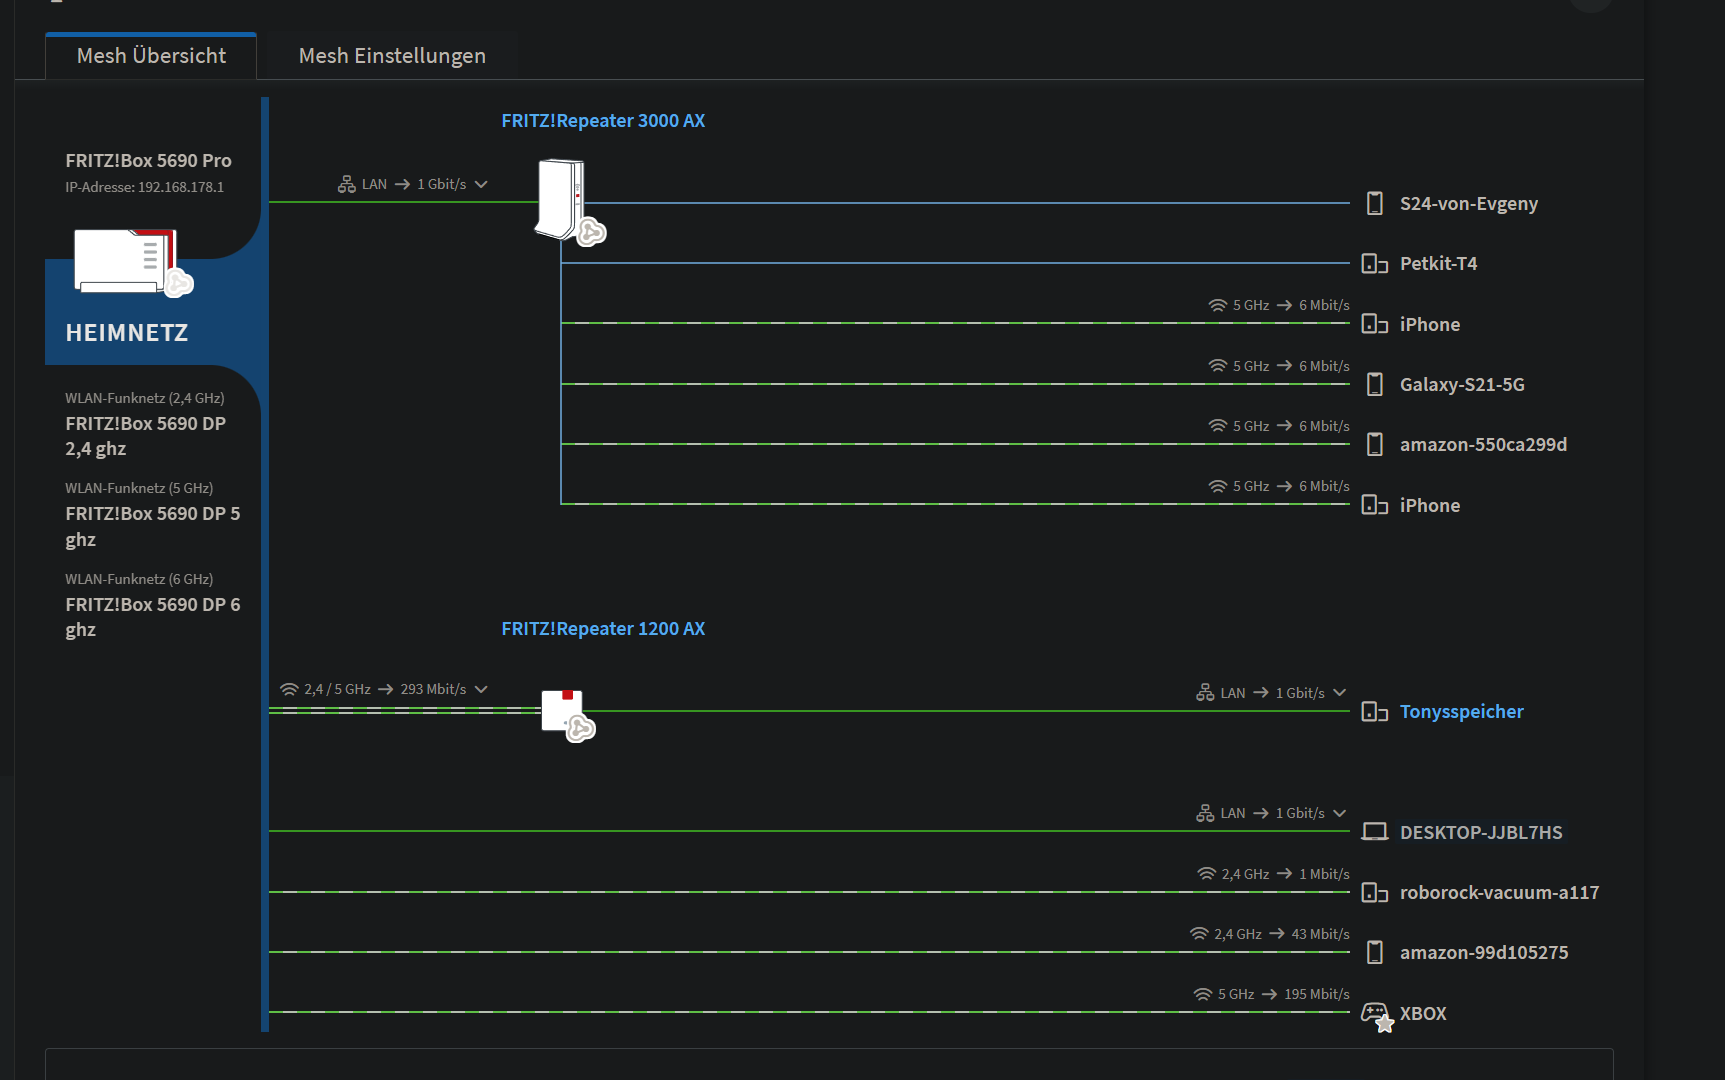Click the 43 Mbit/s speed label
The width and height of the screenshot is (1725, 1080).
click(1320, 934)
